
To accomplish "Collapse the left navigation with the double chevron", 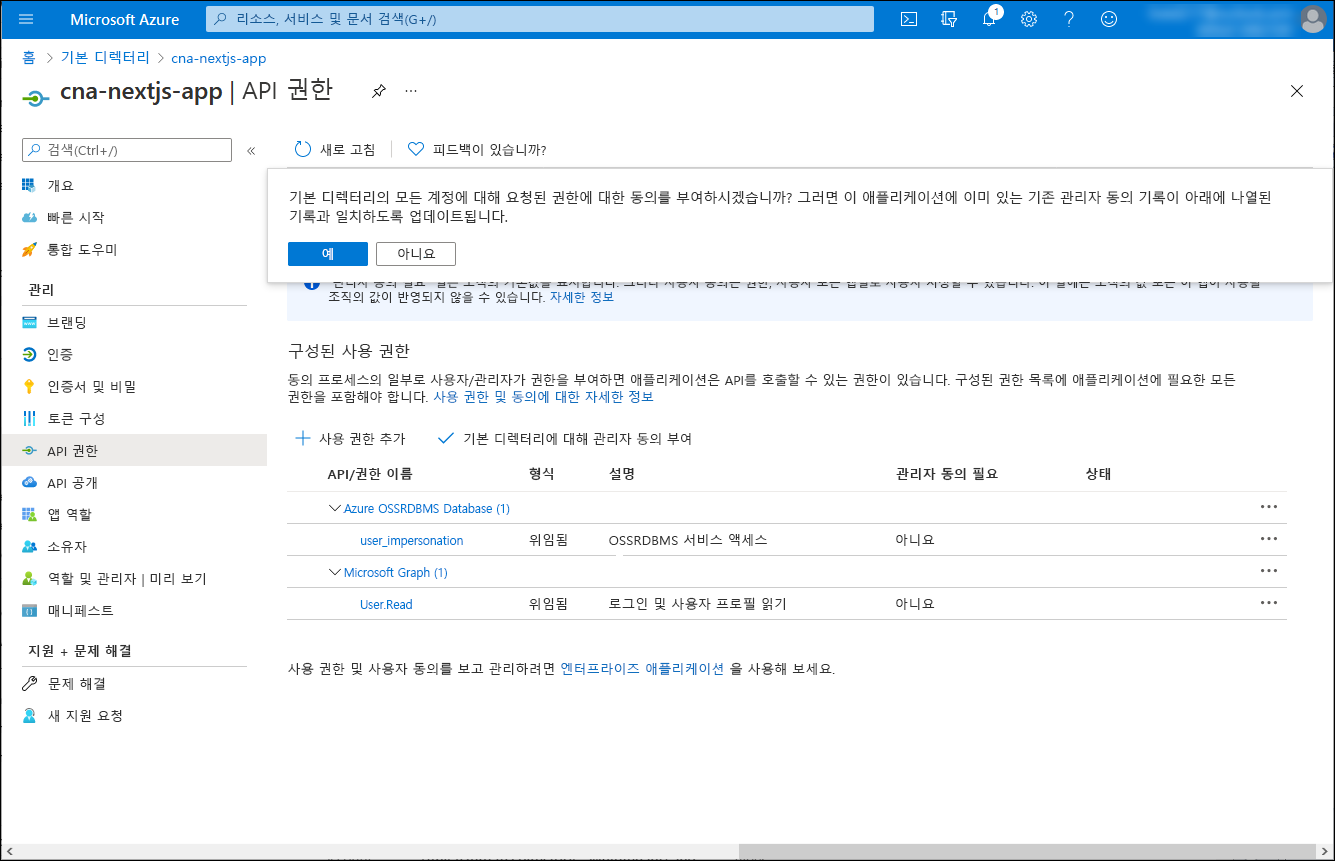I will [x=251, y=150].
